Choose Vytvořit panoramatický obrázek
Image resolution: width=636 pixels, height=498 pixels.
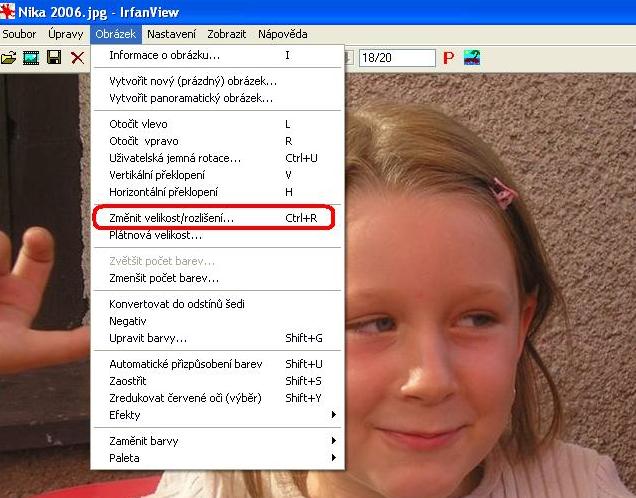217,98
